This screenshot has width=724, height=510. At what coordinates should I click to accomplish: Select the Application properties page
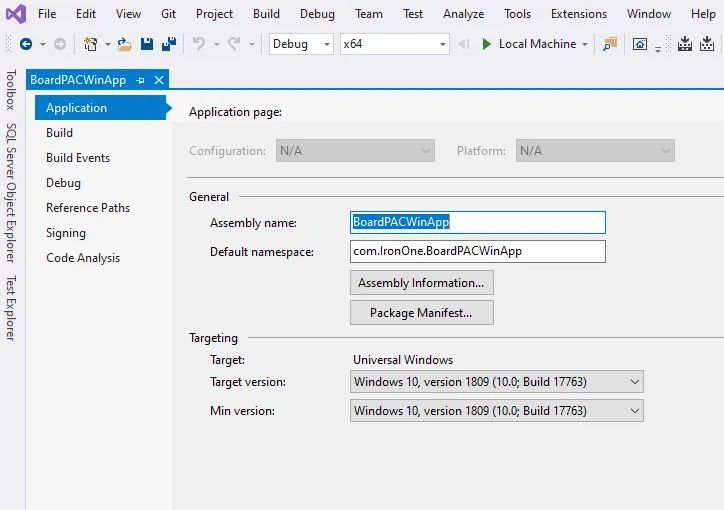(x=101, y=108)
